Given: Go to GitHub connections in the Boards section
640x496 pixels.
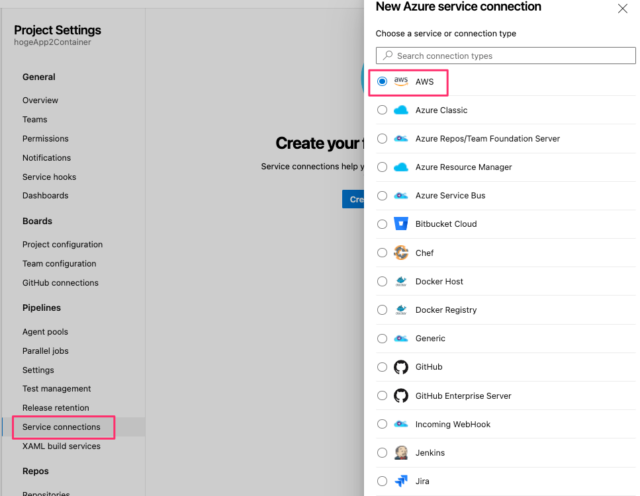Looking at the screenshot, I should point(60,283).
